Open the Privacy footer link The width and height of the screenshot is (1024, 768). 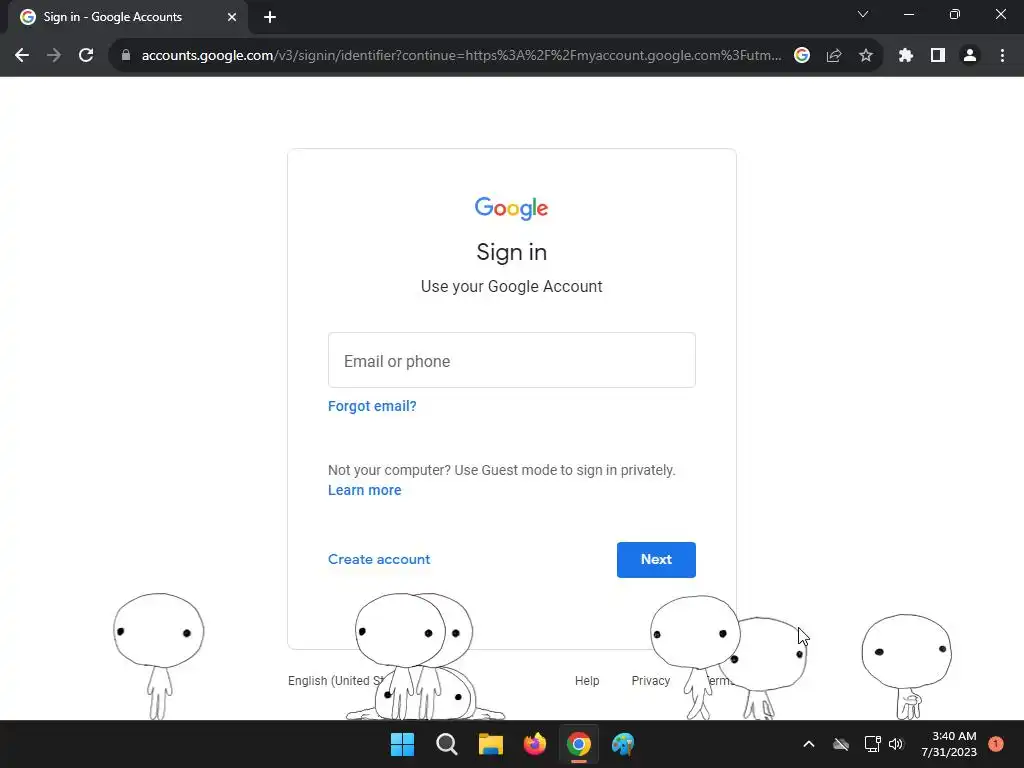point(650,680)
